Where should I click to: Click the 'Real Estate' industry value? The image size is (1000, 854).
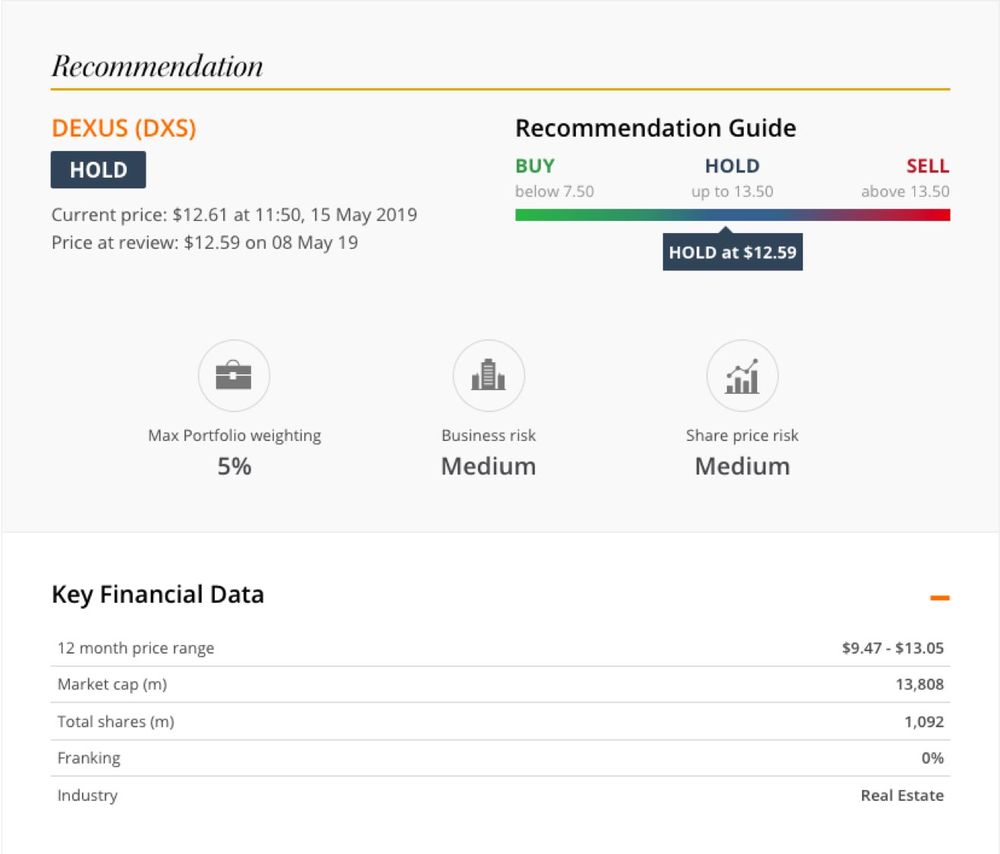point(902,795)
